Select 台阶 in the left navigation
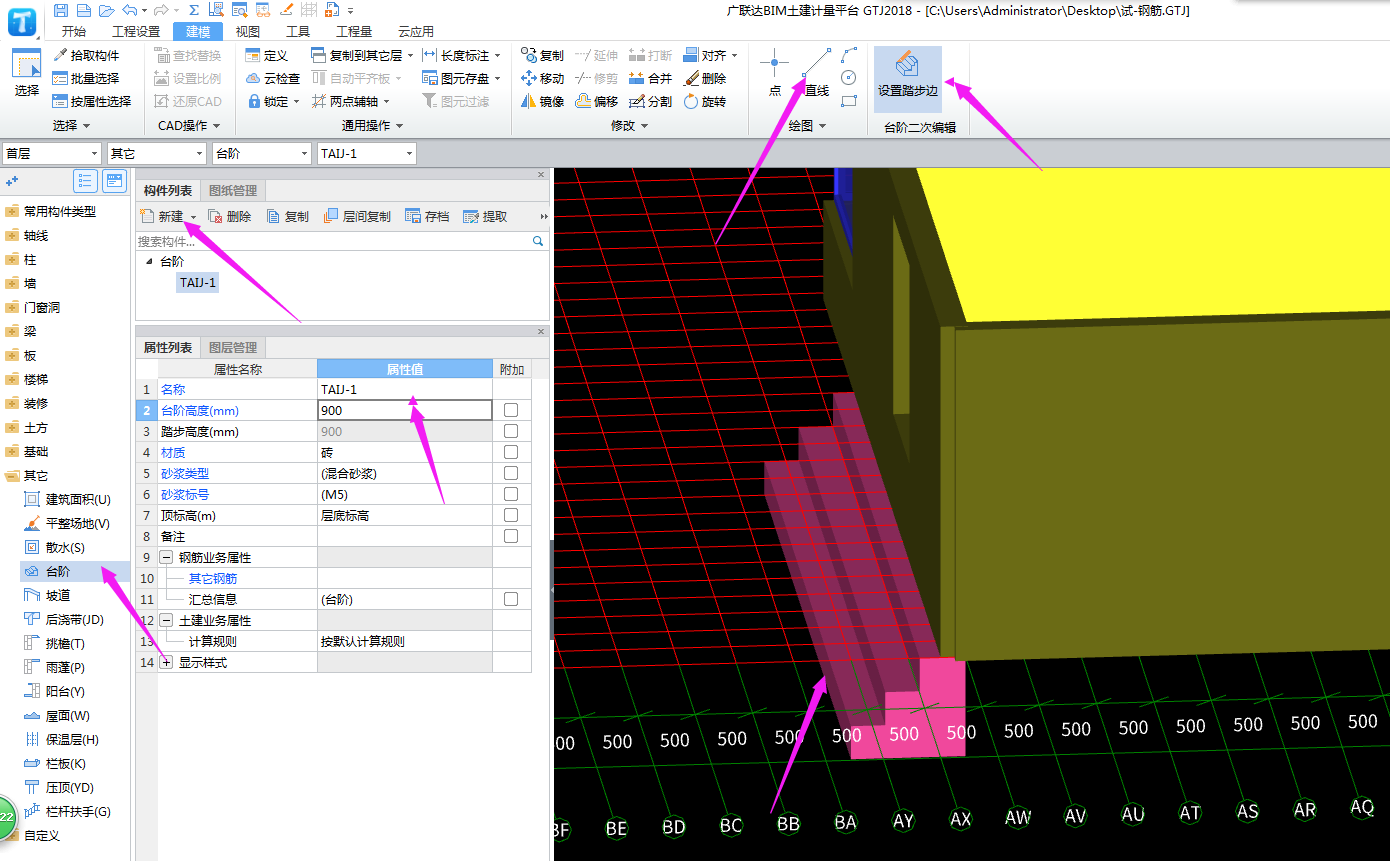The height and width of the screenshot is (861, 1390). pyautogui.click(x=58, y=571)
